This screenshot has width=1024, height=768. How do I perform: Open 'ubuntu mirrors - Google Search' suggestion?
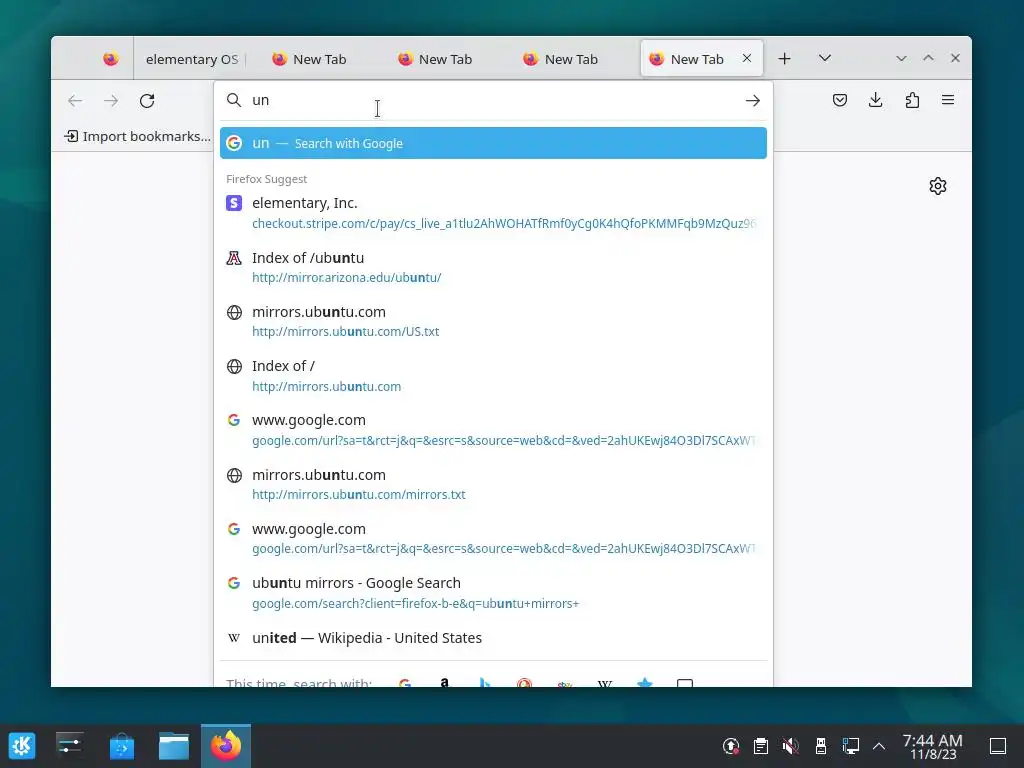493,592
